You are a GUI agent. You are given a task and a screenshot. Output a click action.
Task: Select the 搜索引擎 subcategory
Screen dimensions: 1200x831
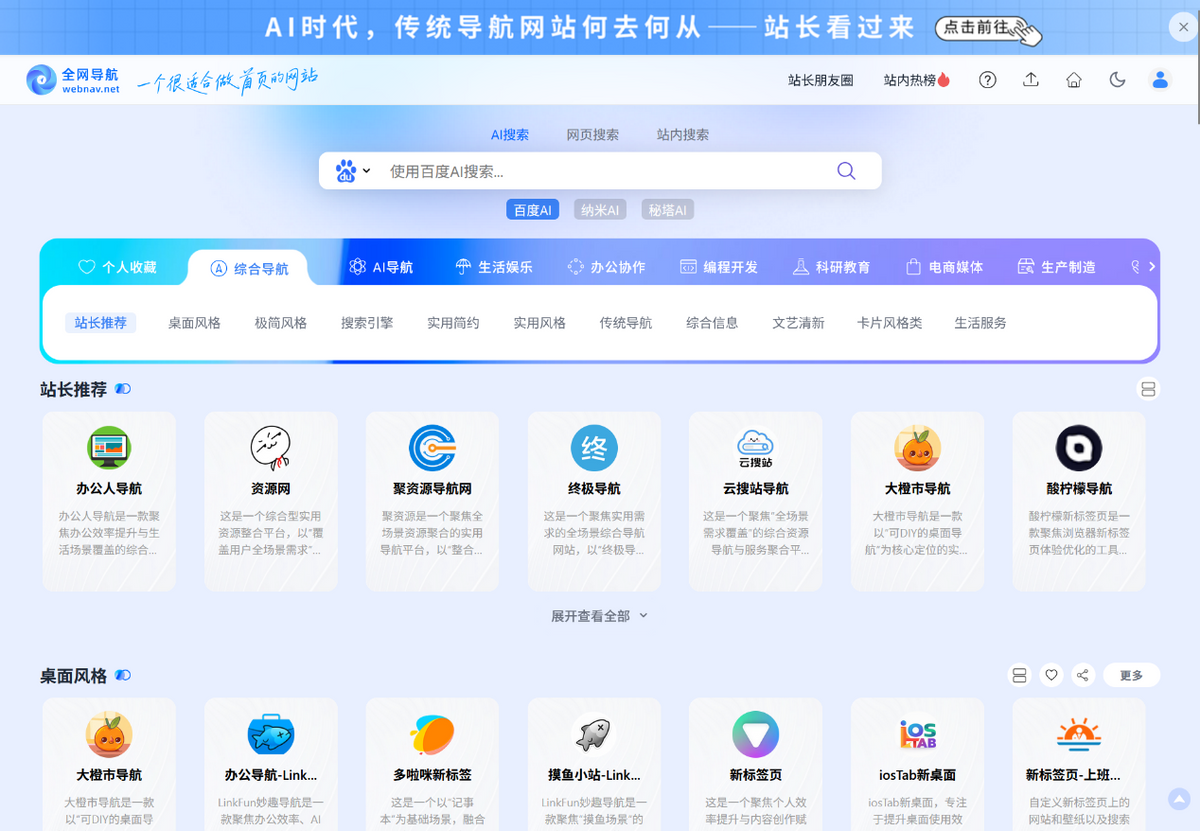367,323
